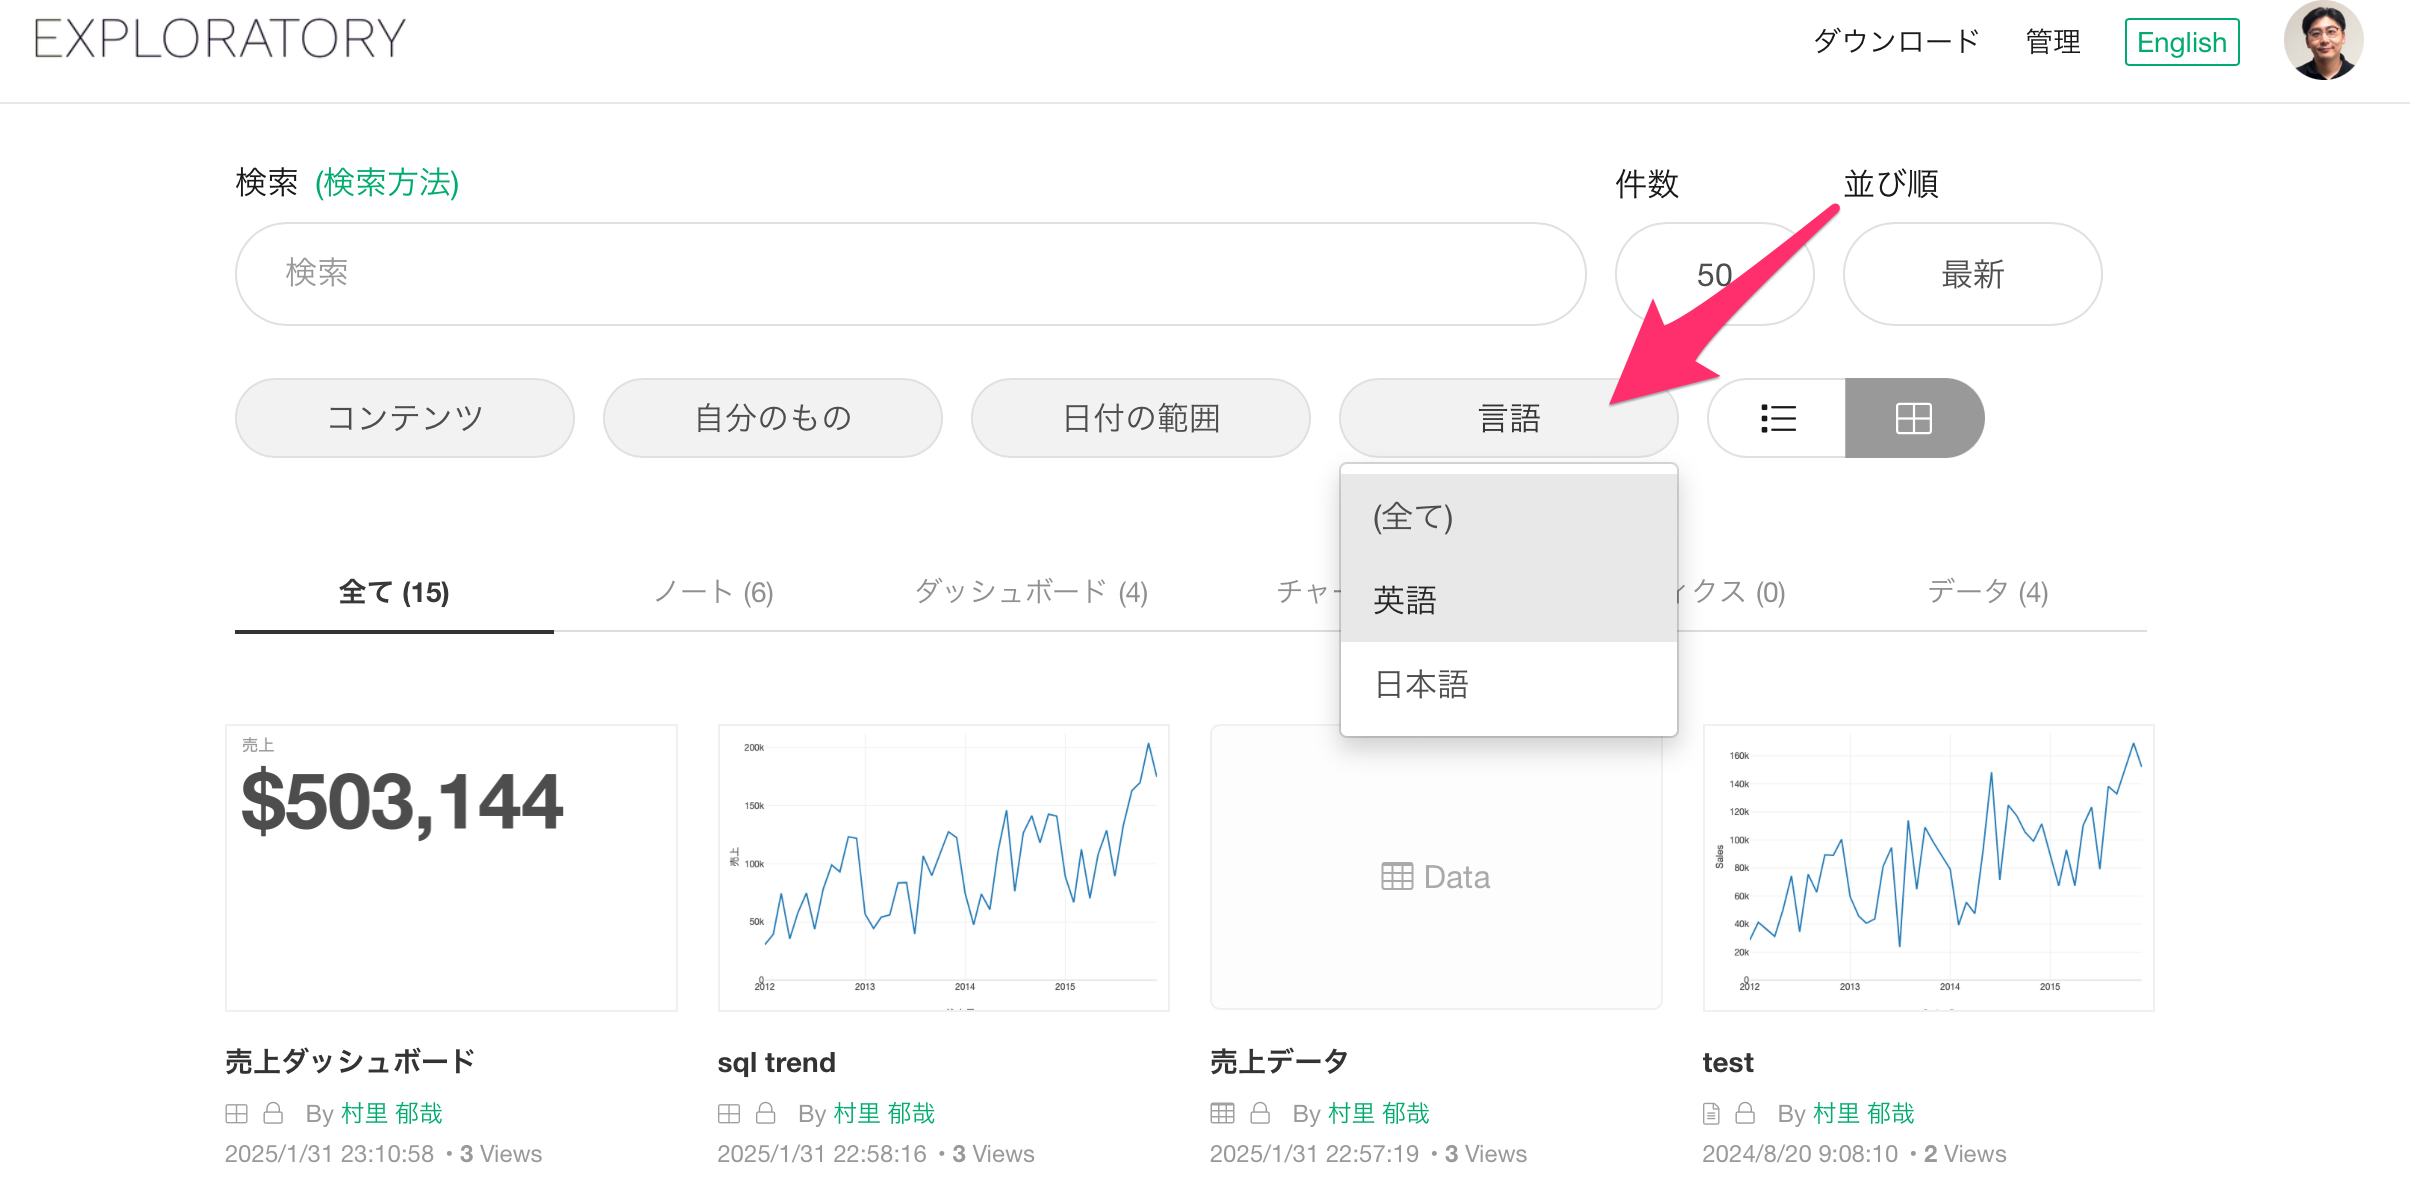Click the 売上ダッシュボード title
Image resolution: width=2410 pixels, height=1198 pixels.
pos(350,1062)
